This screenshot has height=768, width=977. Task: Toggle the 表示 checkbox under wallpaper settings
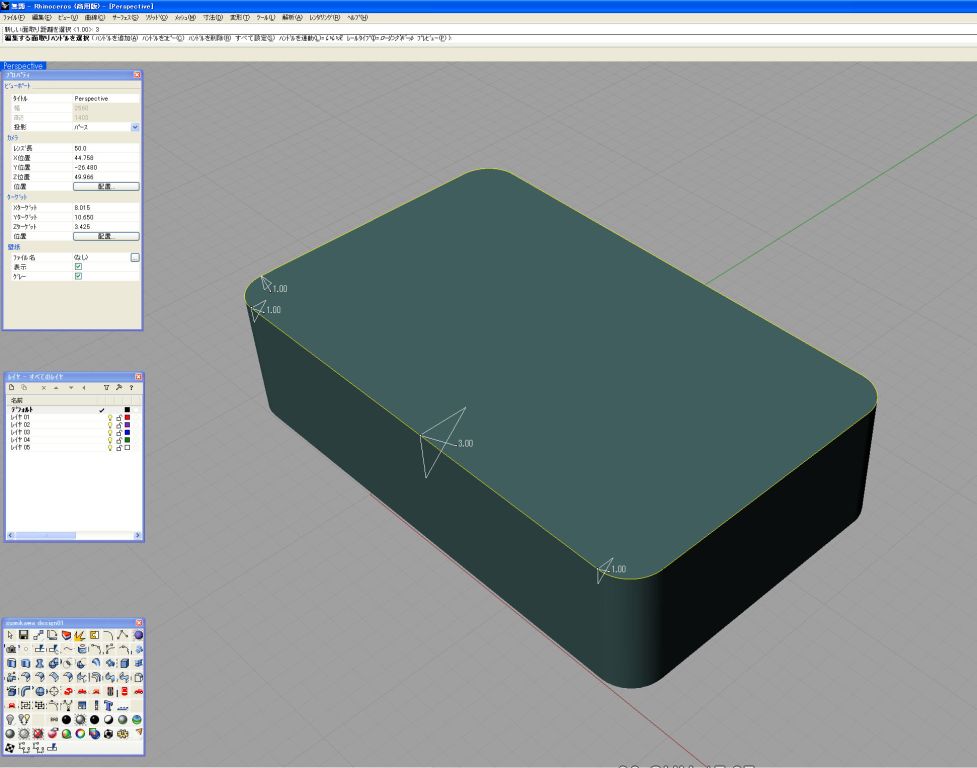78,267
